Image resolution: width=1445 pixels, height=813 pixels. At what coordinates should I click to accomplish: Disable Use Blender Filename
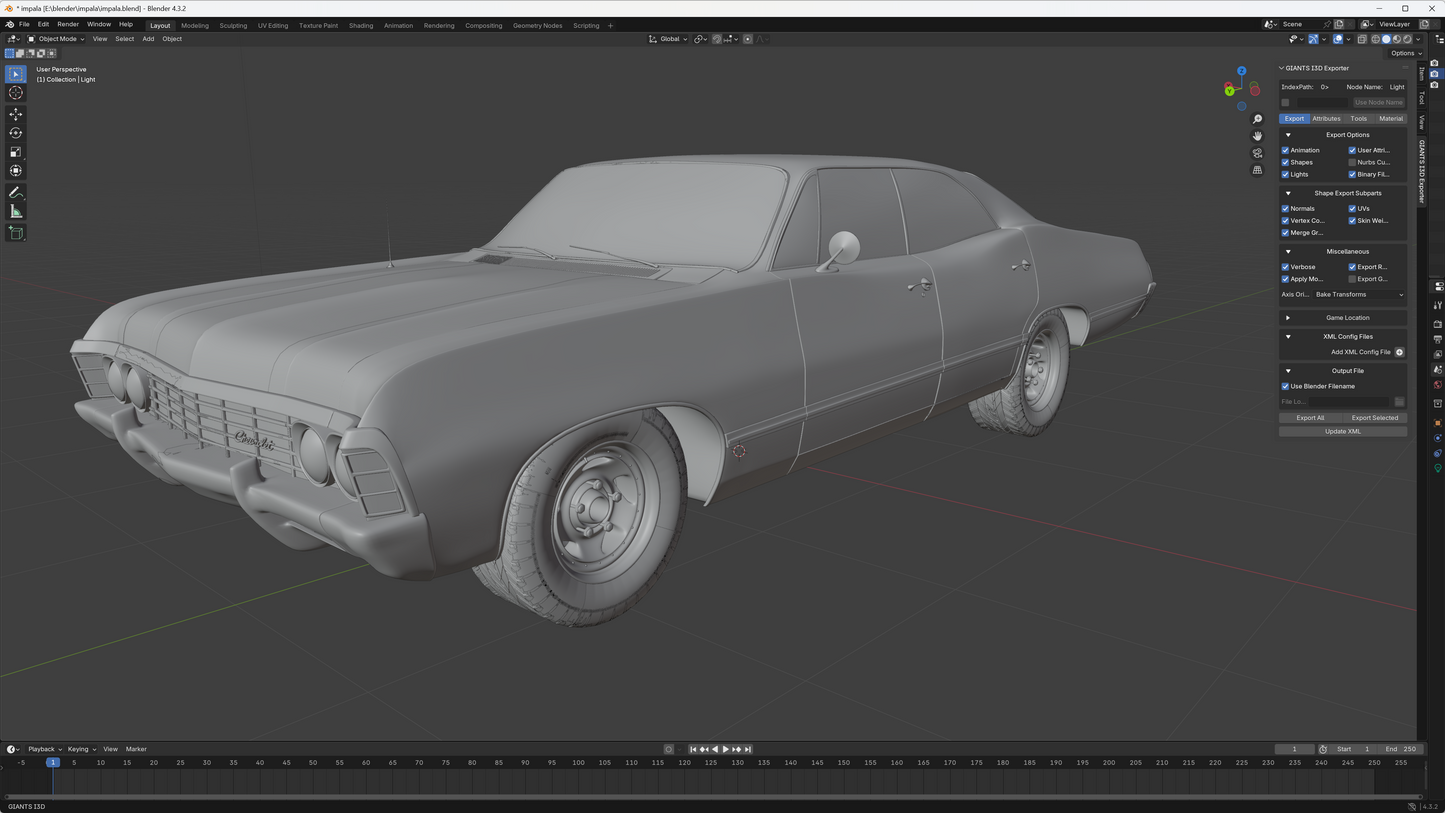1286,386
